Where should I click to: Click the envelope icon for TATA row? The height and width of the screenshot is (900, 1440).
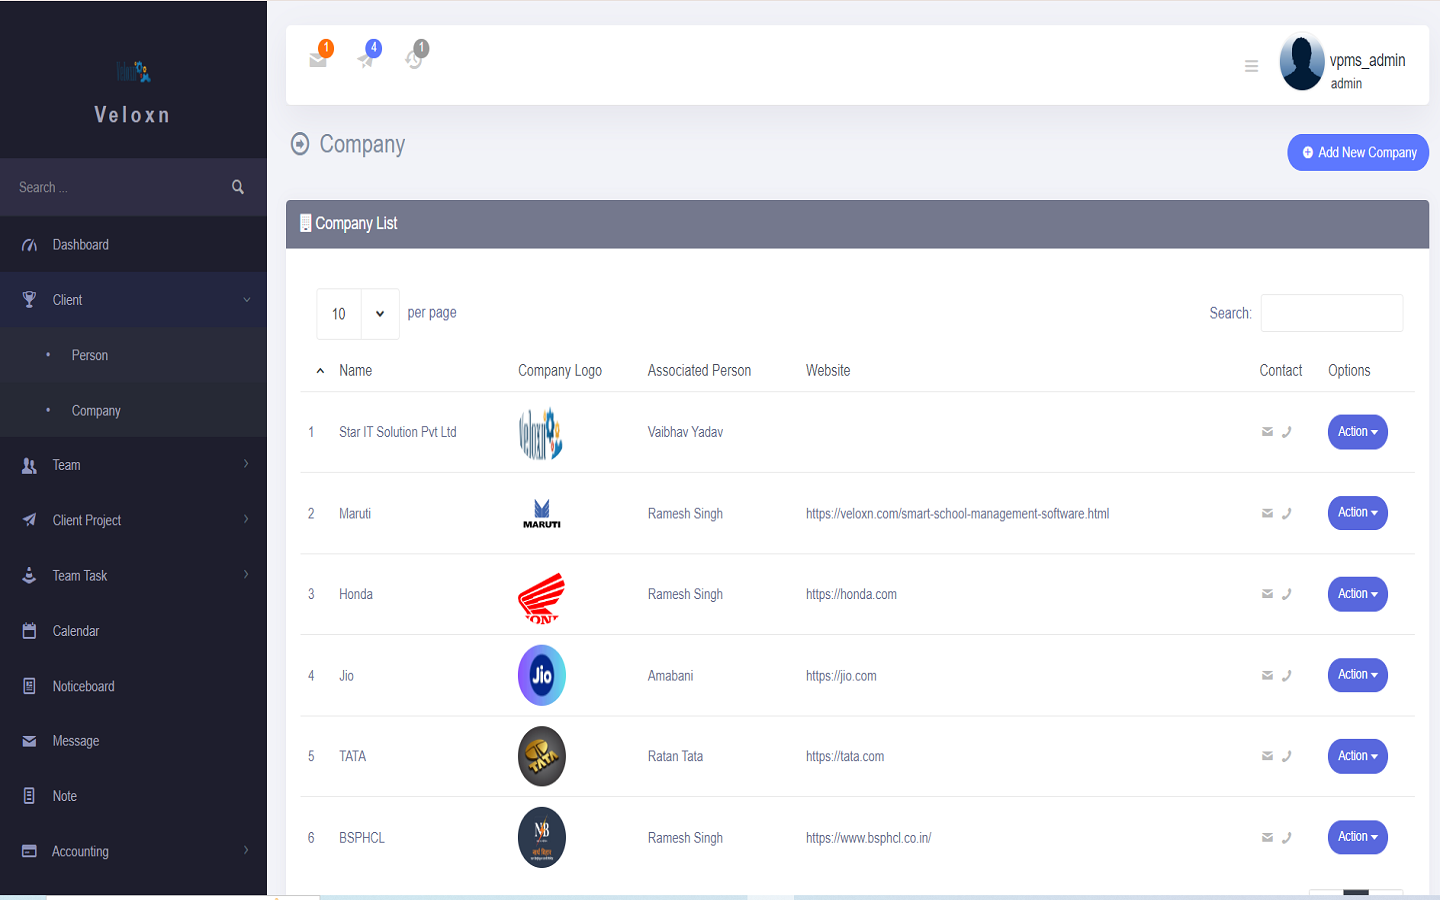pyautogui.click(x=1266, y=756)
